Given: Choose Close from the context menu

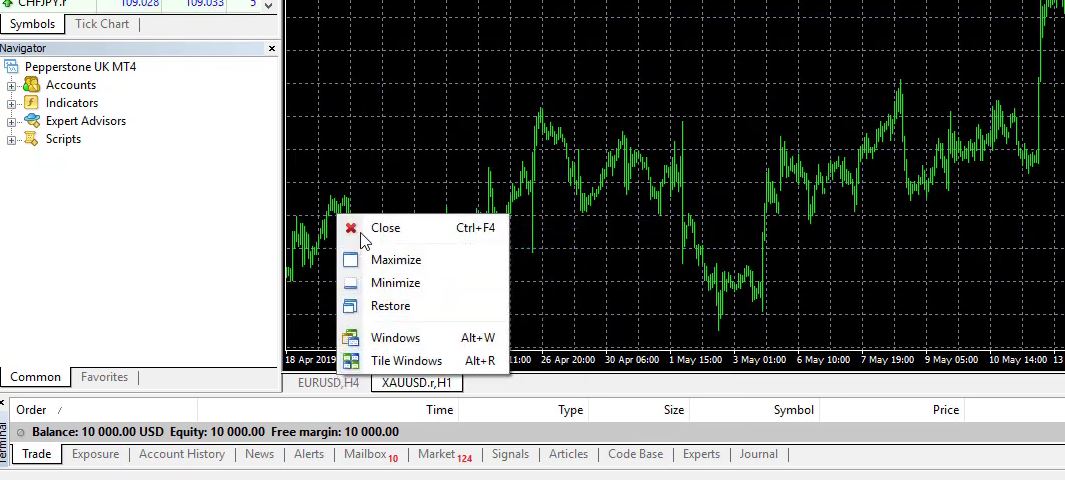Looking at the screenshot, I should pyautogui.click(x=422, y=228).
